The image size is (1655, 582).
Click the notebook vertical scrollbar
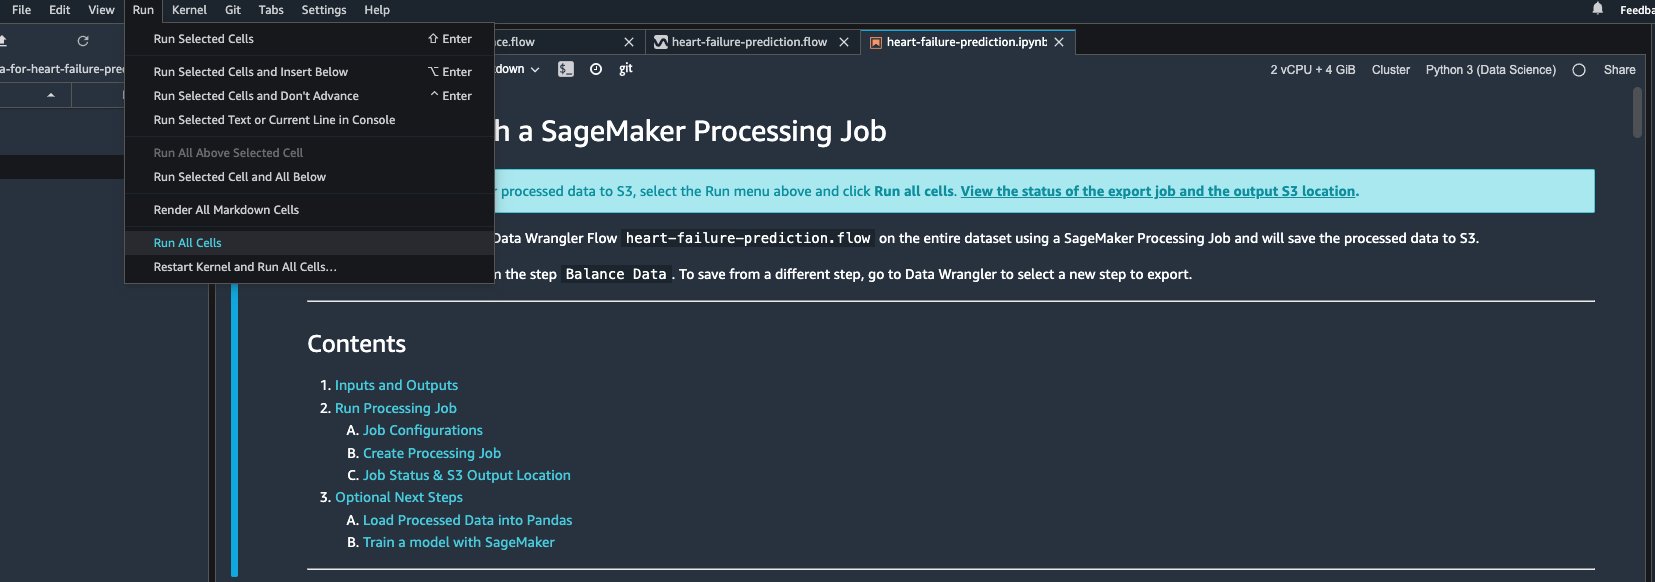point(1637,112)
